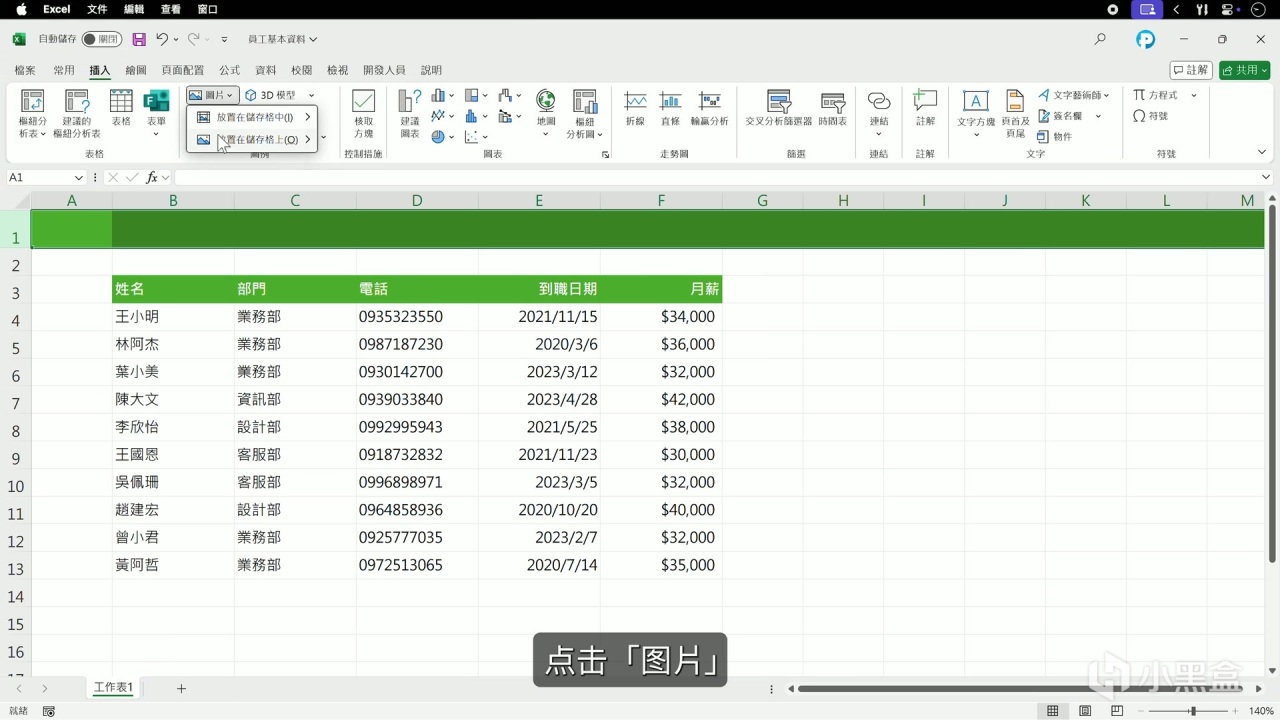Choose 放置在儲存格上 (Place over Cells)
Image resolution: width=1280 pixels, height=720 pixels.
254,140
